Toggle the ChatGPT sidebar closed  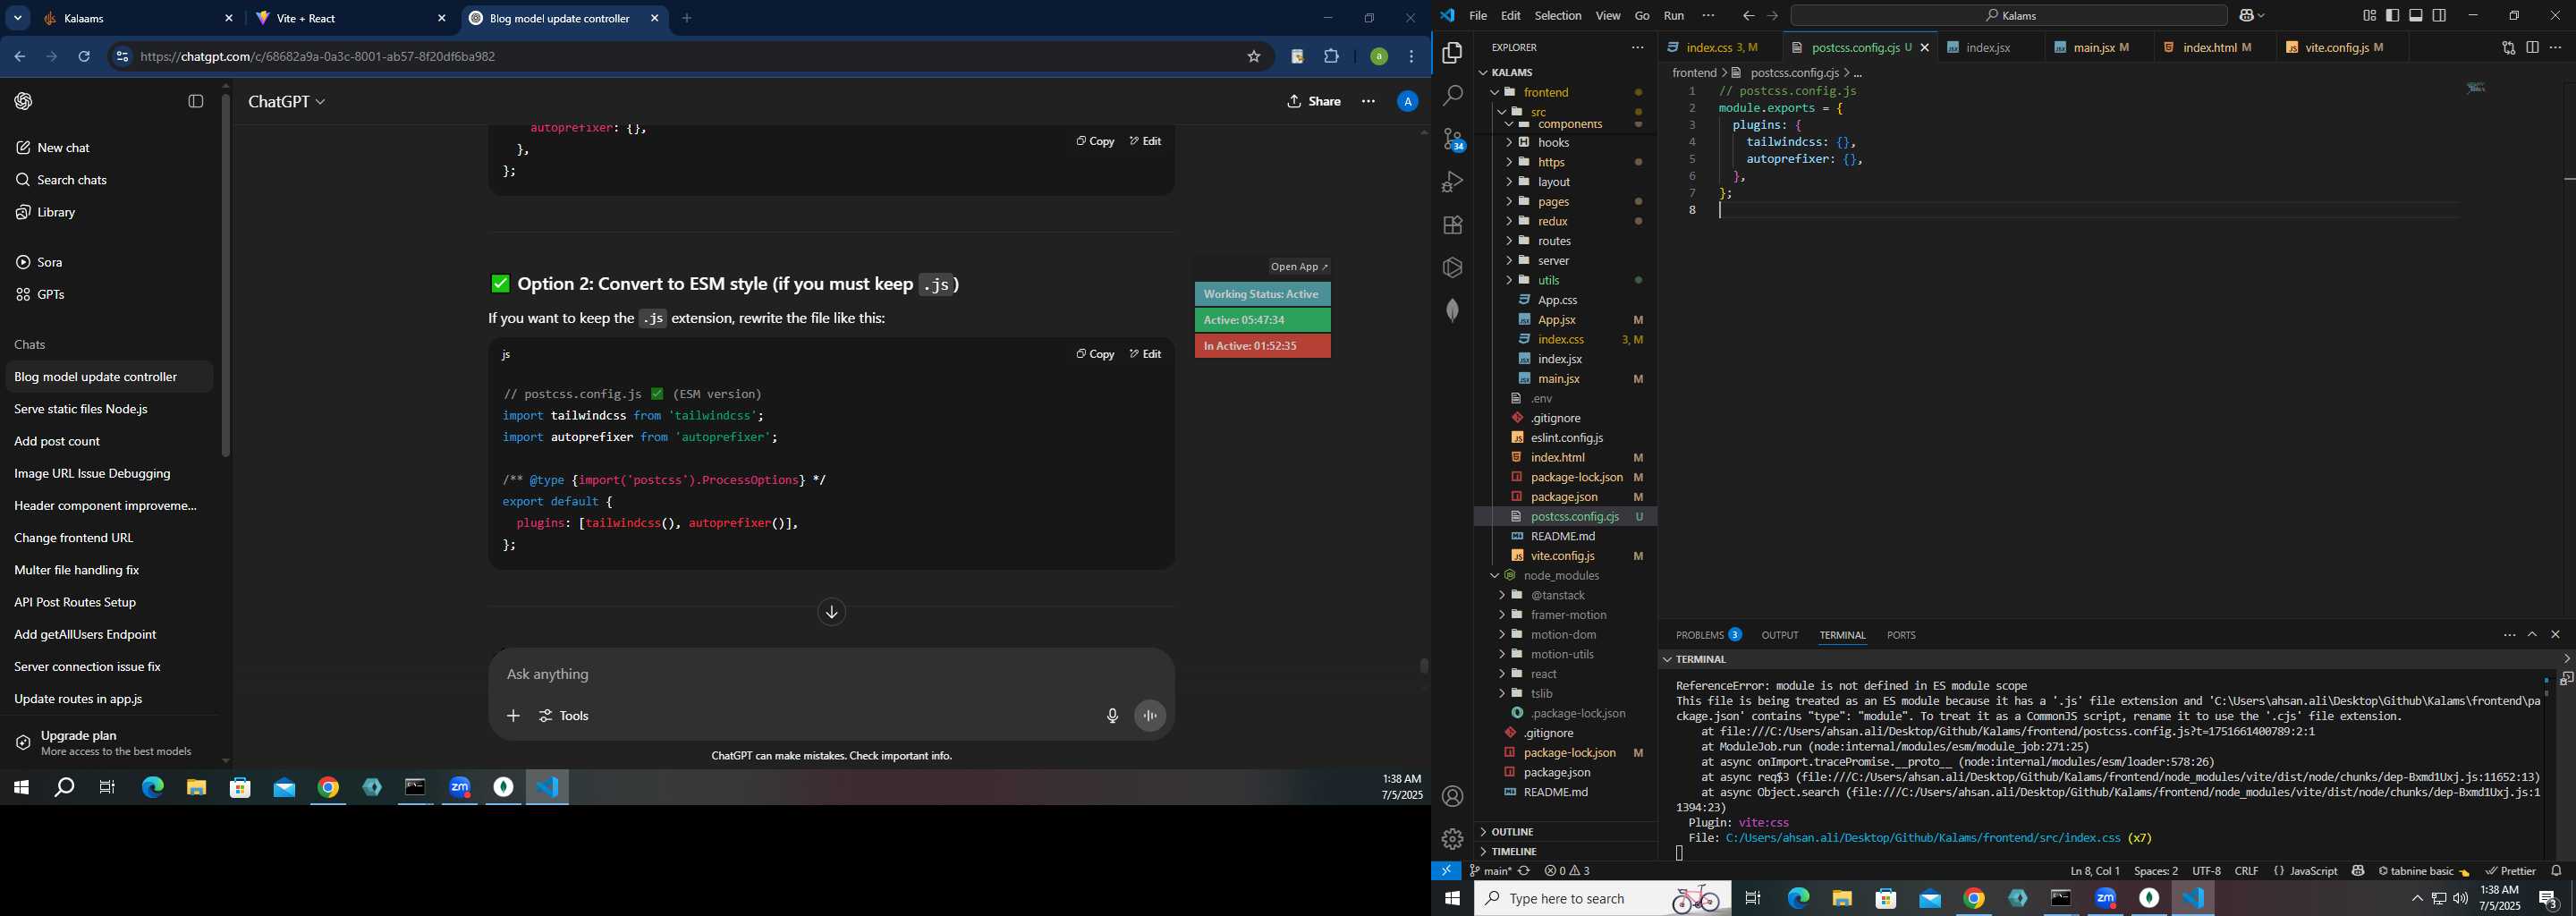pyautogui.click(x=196, y=101)
